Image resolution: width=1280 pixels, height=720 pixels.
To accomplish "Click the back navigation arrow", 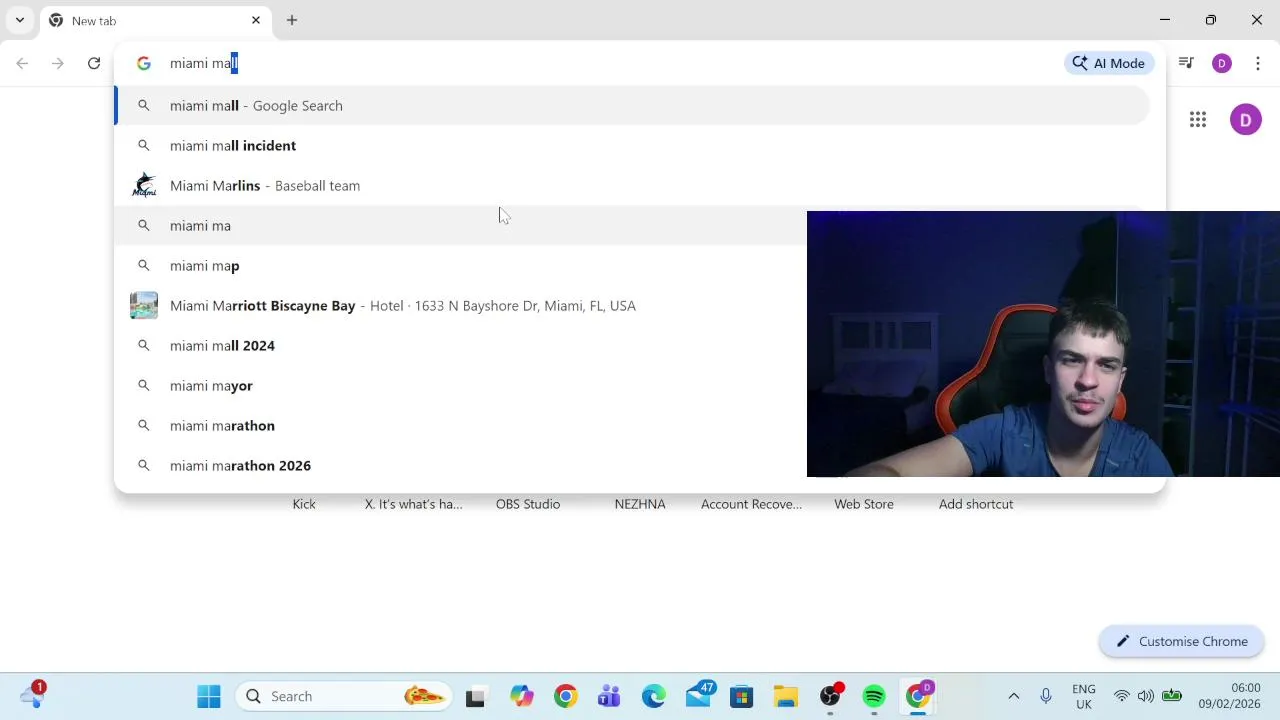I will point(22,63).
